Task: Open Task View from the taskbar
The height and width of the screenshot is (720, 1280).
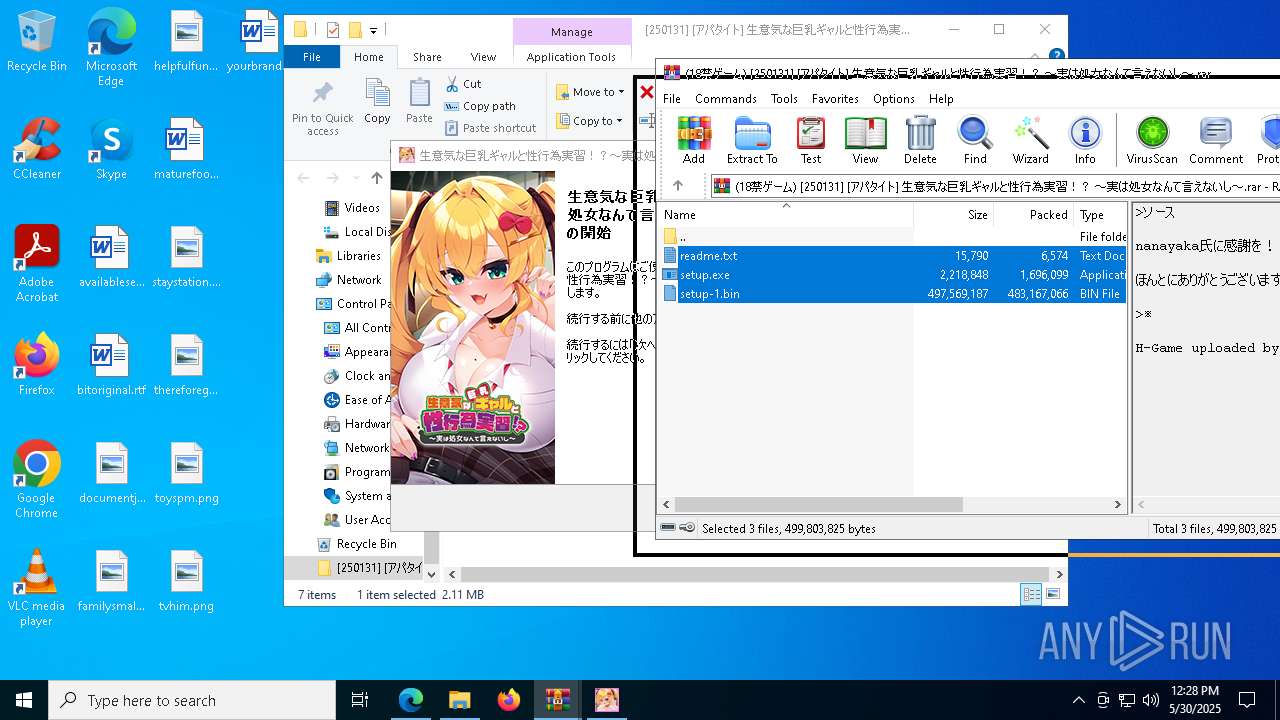Action: point(360,700)
